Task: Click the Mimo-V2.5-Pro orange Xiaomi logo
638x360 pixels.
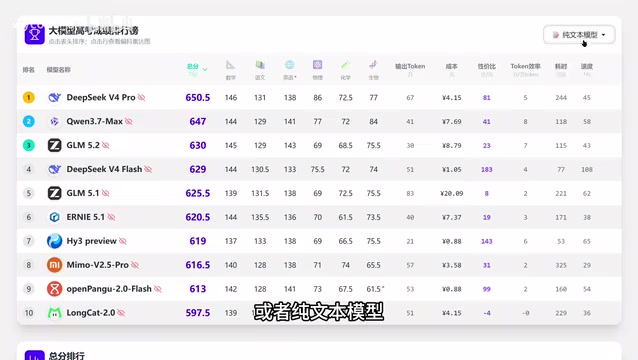Action: (55, 265)
